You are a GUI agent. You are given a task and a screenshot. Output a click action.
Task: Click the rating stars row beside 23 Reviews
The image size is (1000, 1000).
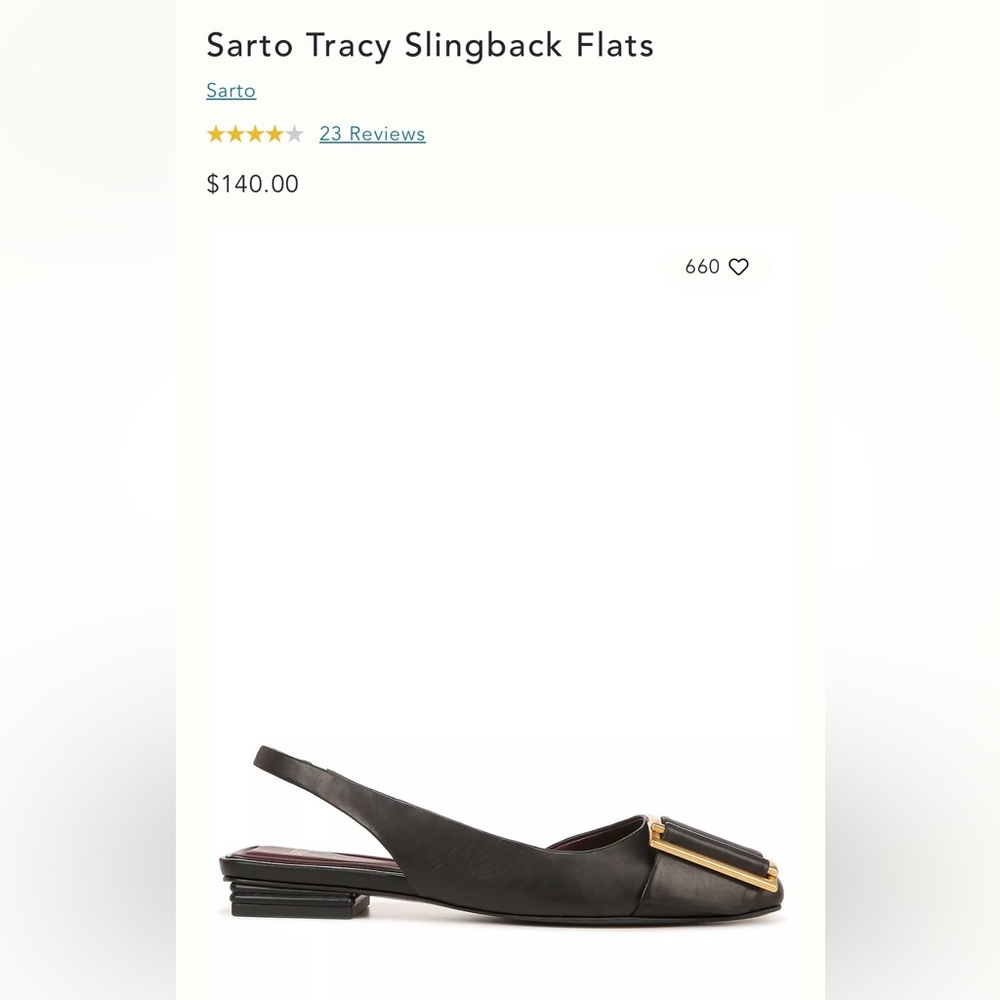[256, 133]
